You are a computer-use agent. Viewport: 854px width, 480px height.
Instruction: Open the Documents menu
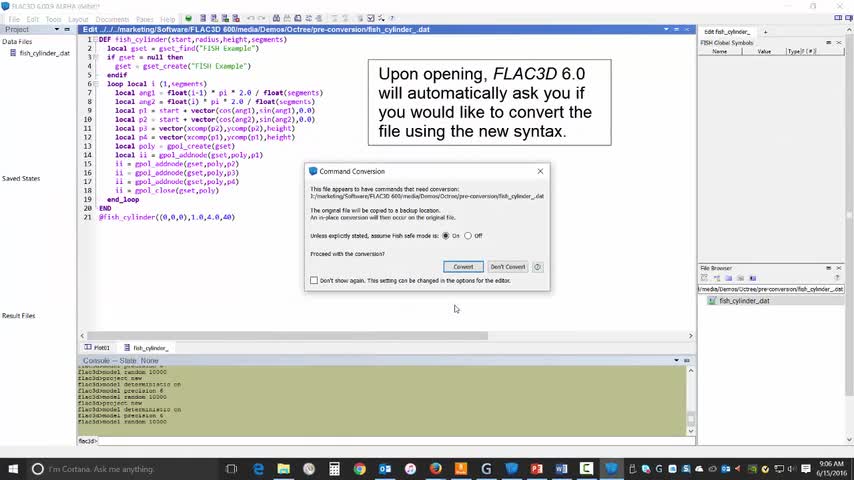[x=112, y=19]
